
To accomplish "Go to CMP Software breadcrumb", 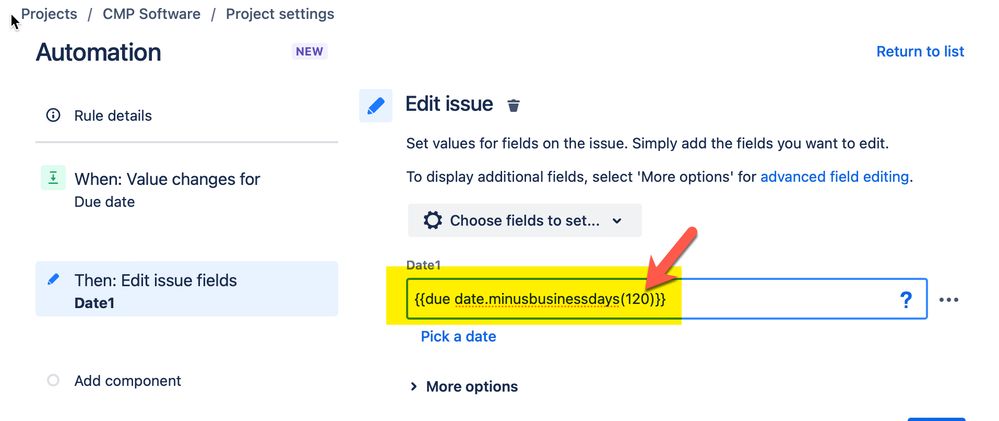I will click(x=152, y=13).
